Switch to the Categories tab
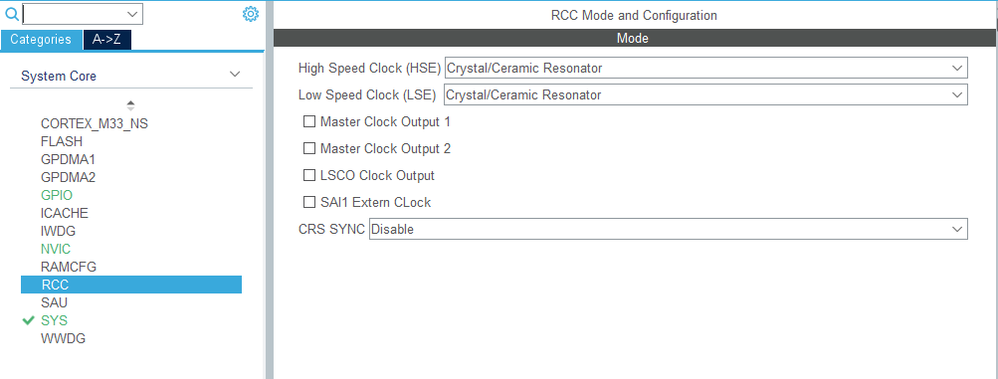The image size is (998, 379). tap(41, 39)
